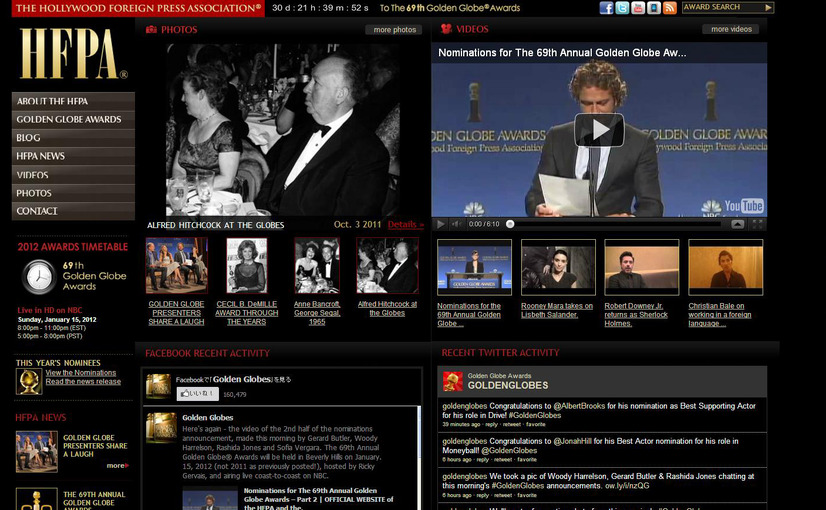Select Christian Bale video thumbnail
Viewport: 826px width, 510px height.
[725, 267]
